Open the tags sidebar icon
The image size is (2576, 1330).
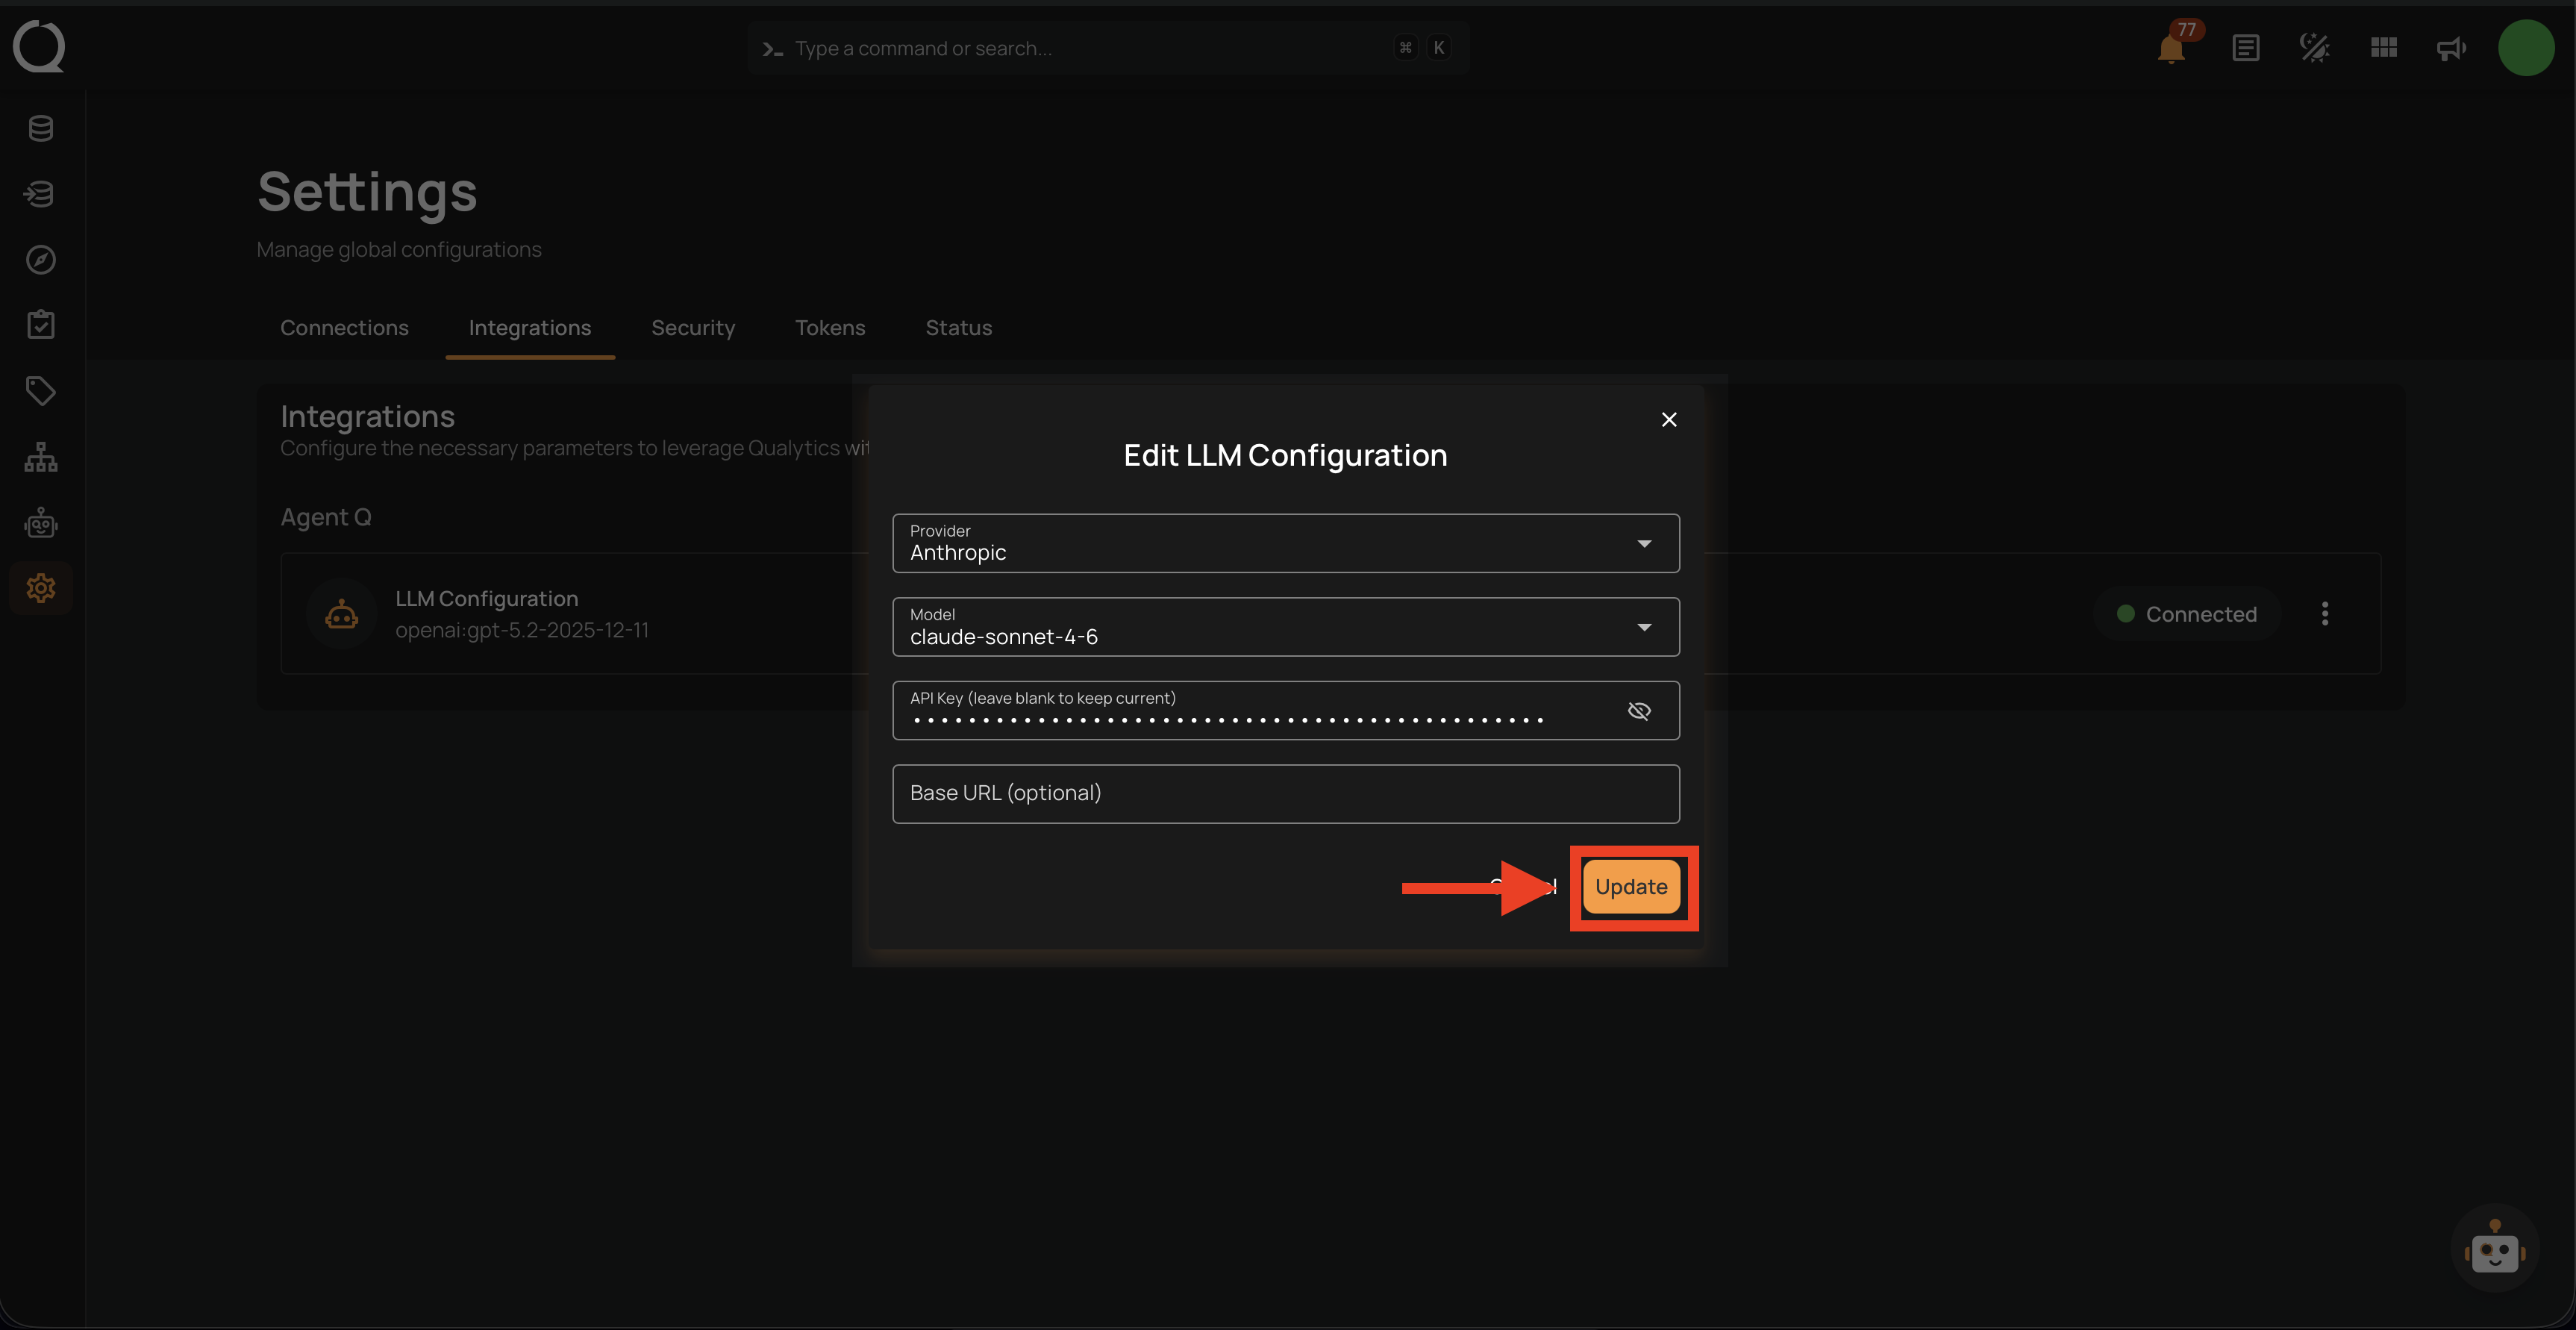[x=41, y=390]
